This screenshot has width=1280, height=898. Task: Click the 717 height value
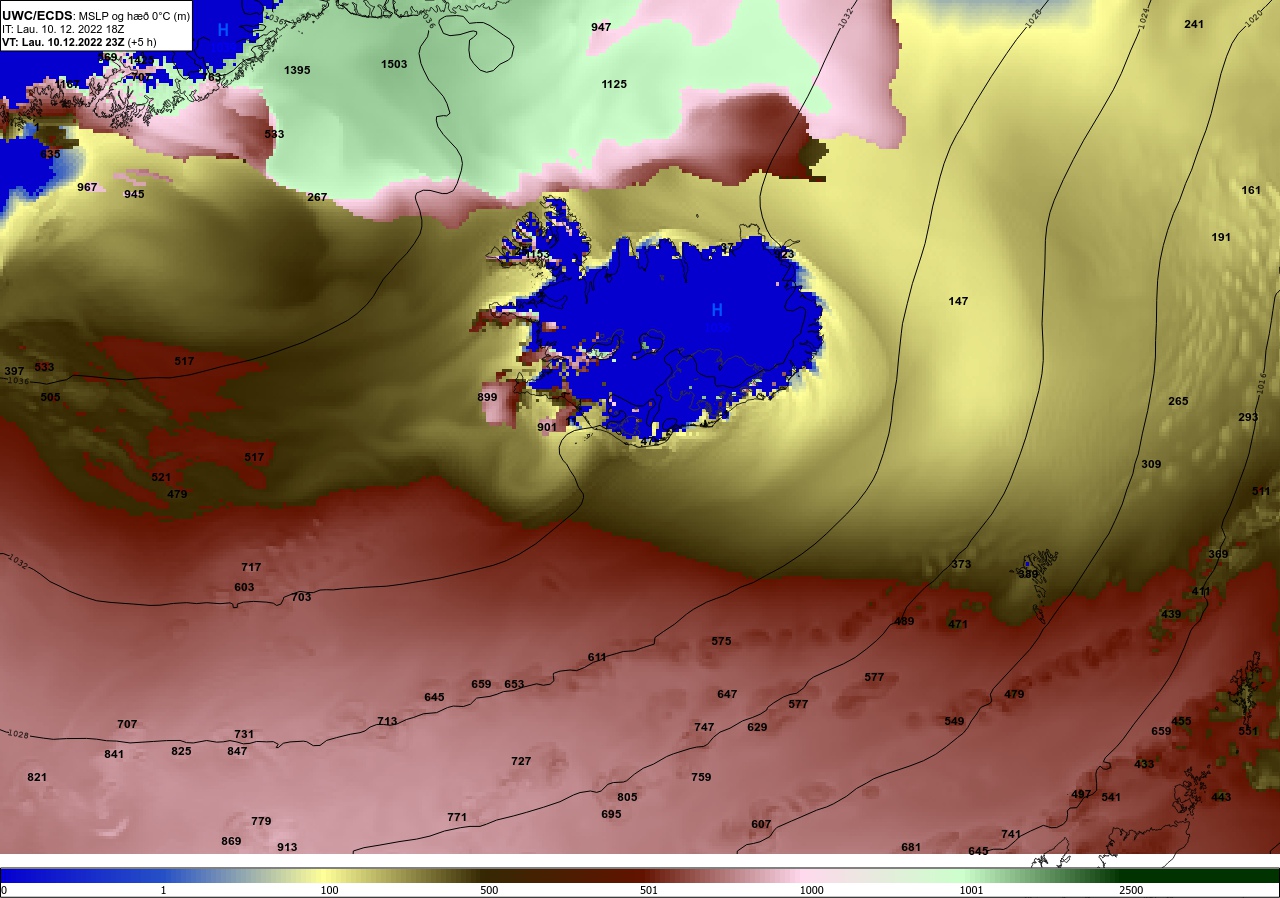coord(251,567)
